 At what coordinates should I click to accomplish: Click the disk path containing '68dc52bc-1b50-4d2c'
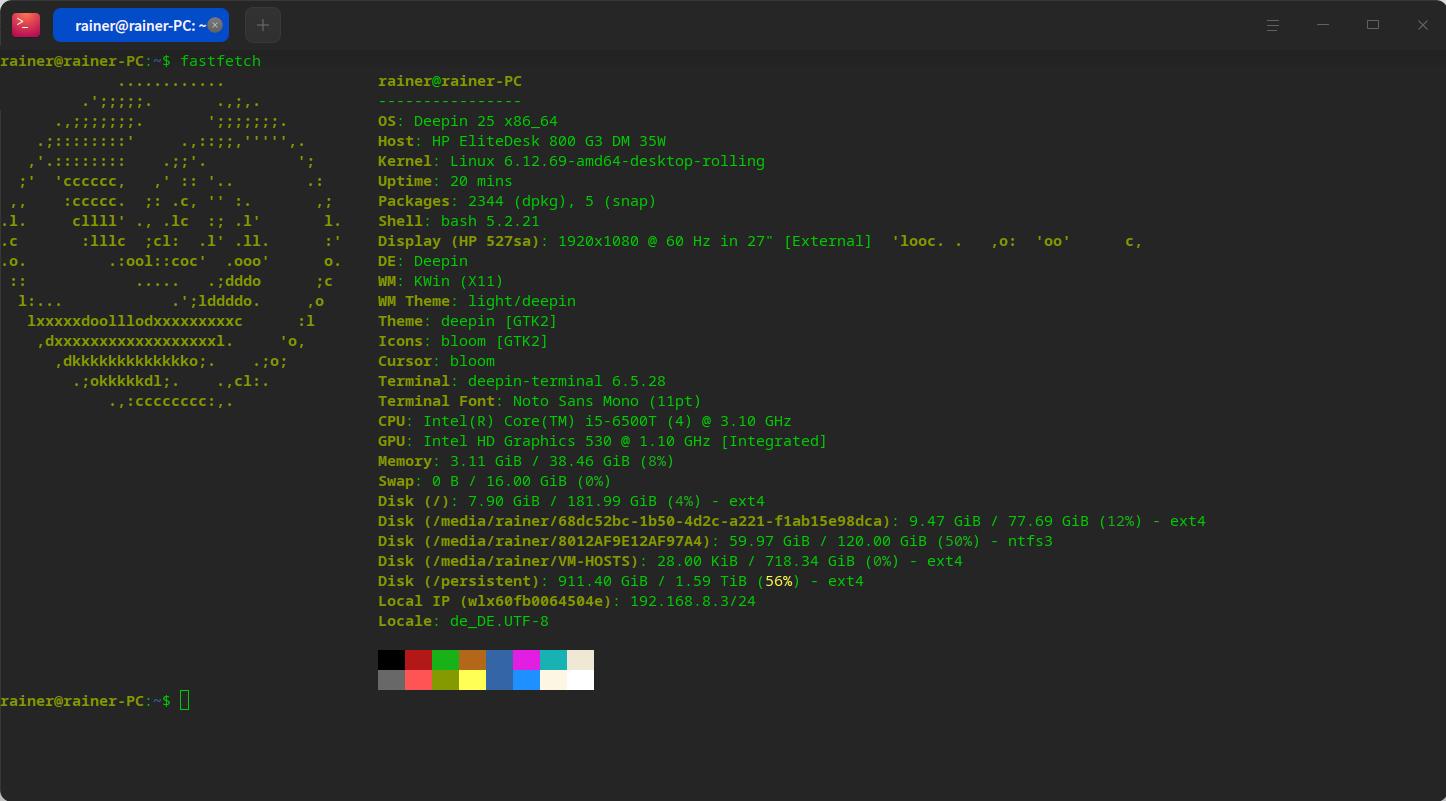click(x=657, y=521)
